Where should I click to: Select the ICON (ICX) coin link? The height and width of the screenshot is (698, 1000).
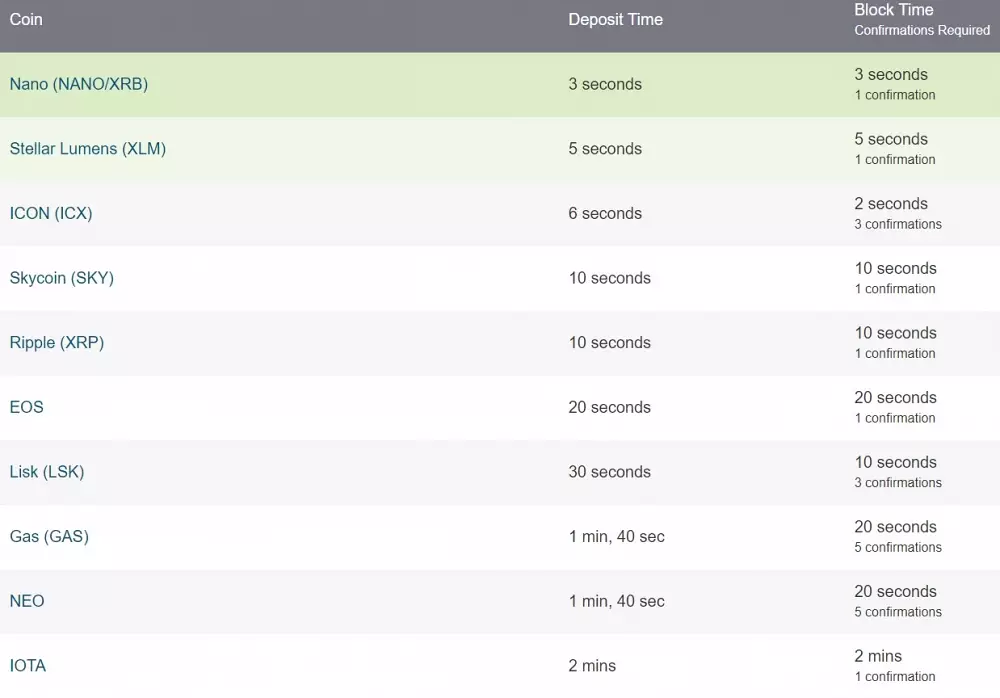point(51,213)
